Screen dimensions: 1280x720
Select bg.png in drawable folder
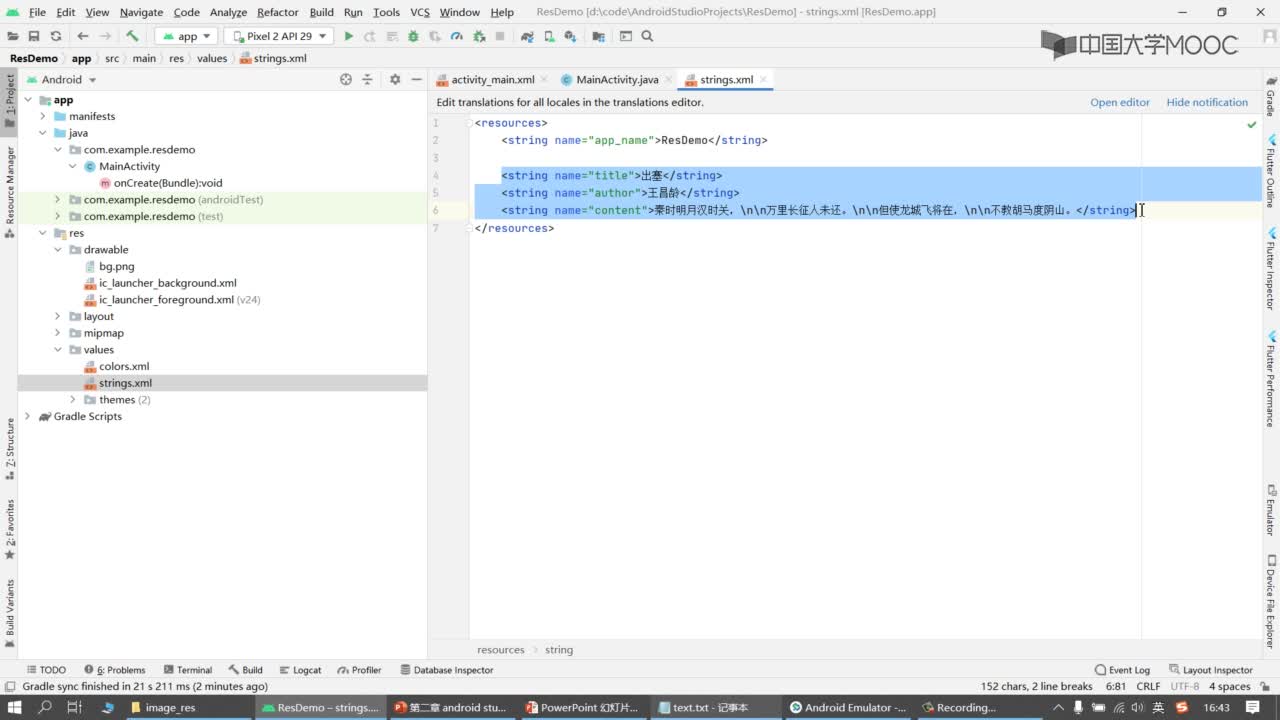tap(116, 266)
